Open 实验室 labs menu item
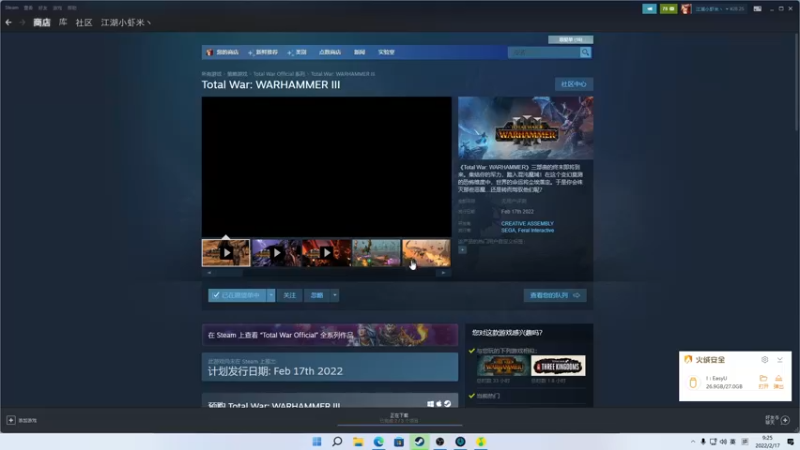800x450 pixels. point(386,52)
